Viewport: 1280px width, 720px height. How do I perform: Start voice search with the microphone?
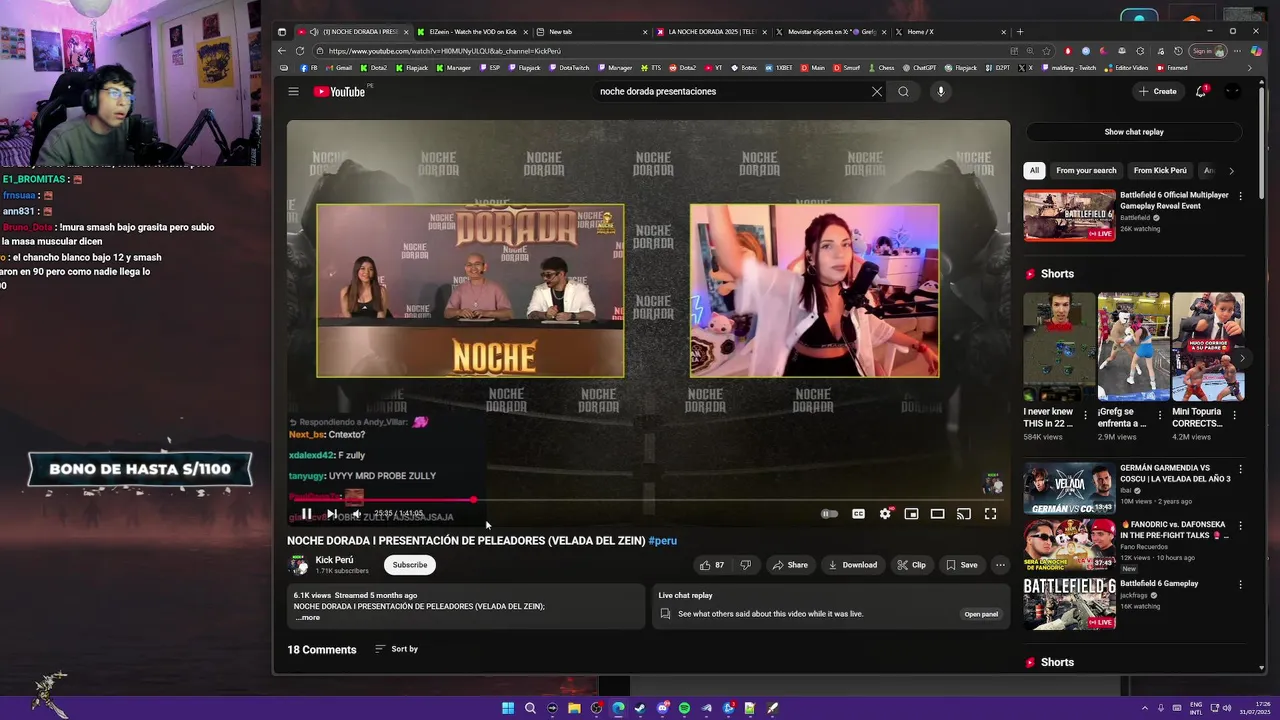tap(940, 91)
